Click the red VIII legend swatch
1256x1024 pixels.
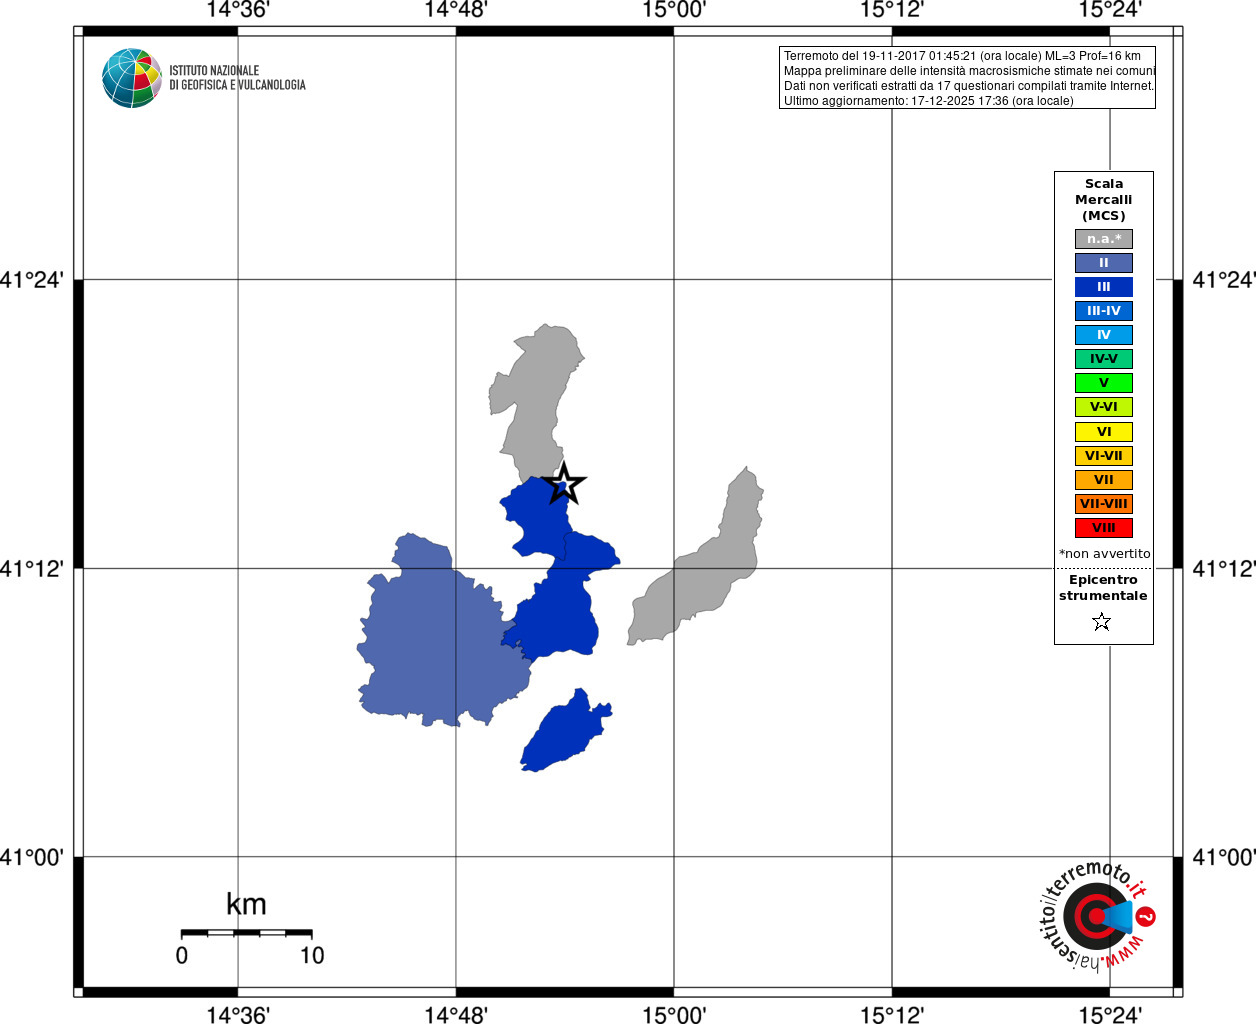click(1104, 528)
